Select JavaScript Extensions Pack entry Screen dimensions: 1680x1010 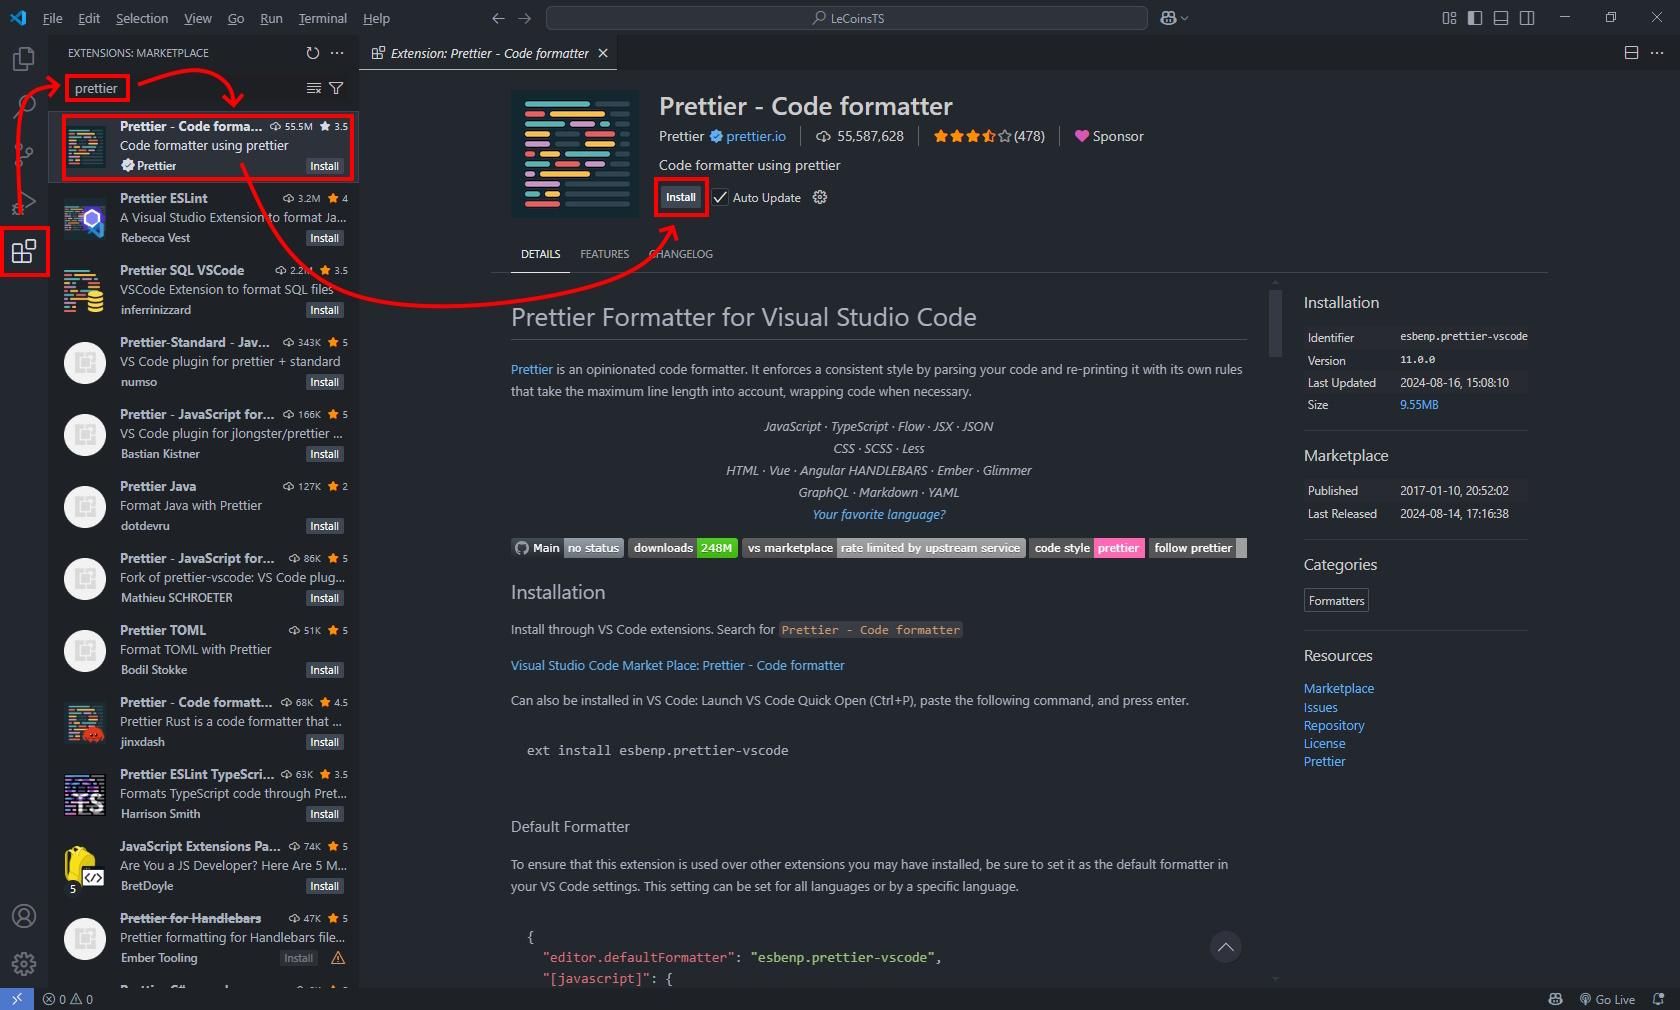coord(204,866)
